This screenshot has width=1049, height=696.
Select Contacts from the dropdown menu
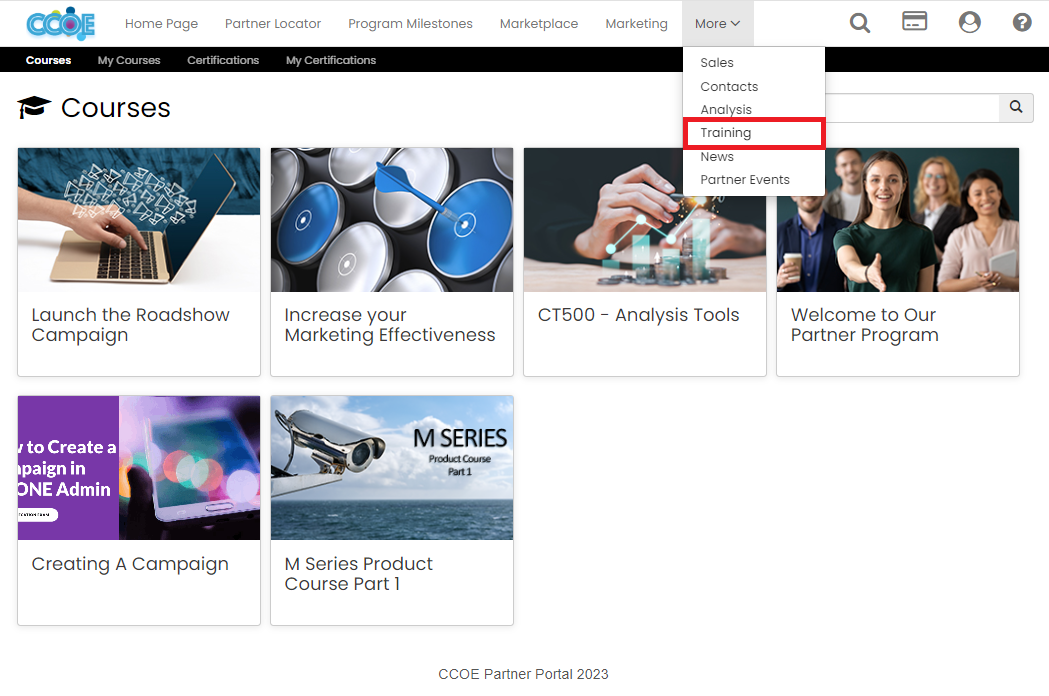coord(729,86)
